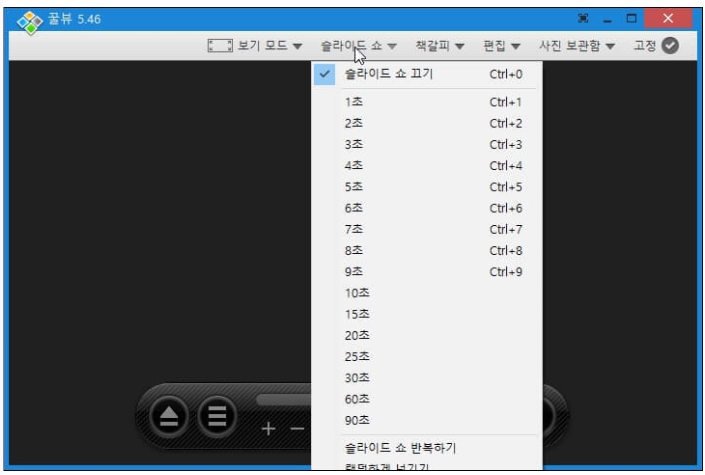The width and height of the screenshot is (705, 475).
Task: Open the 책갈피 dropdown
Action: (440, 45)
